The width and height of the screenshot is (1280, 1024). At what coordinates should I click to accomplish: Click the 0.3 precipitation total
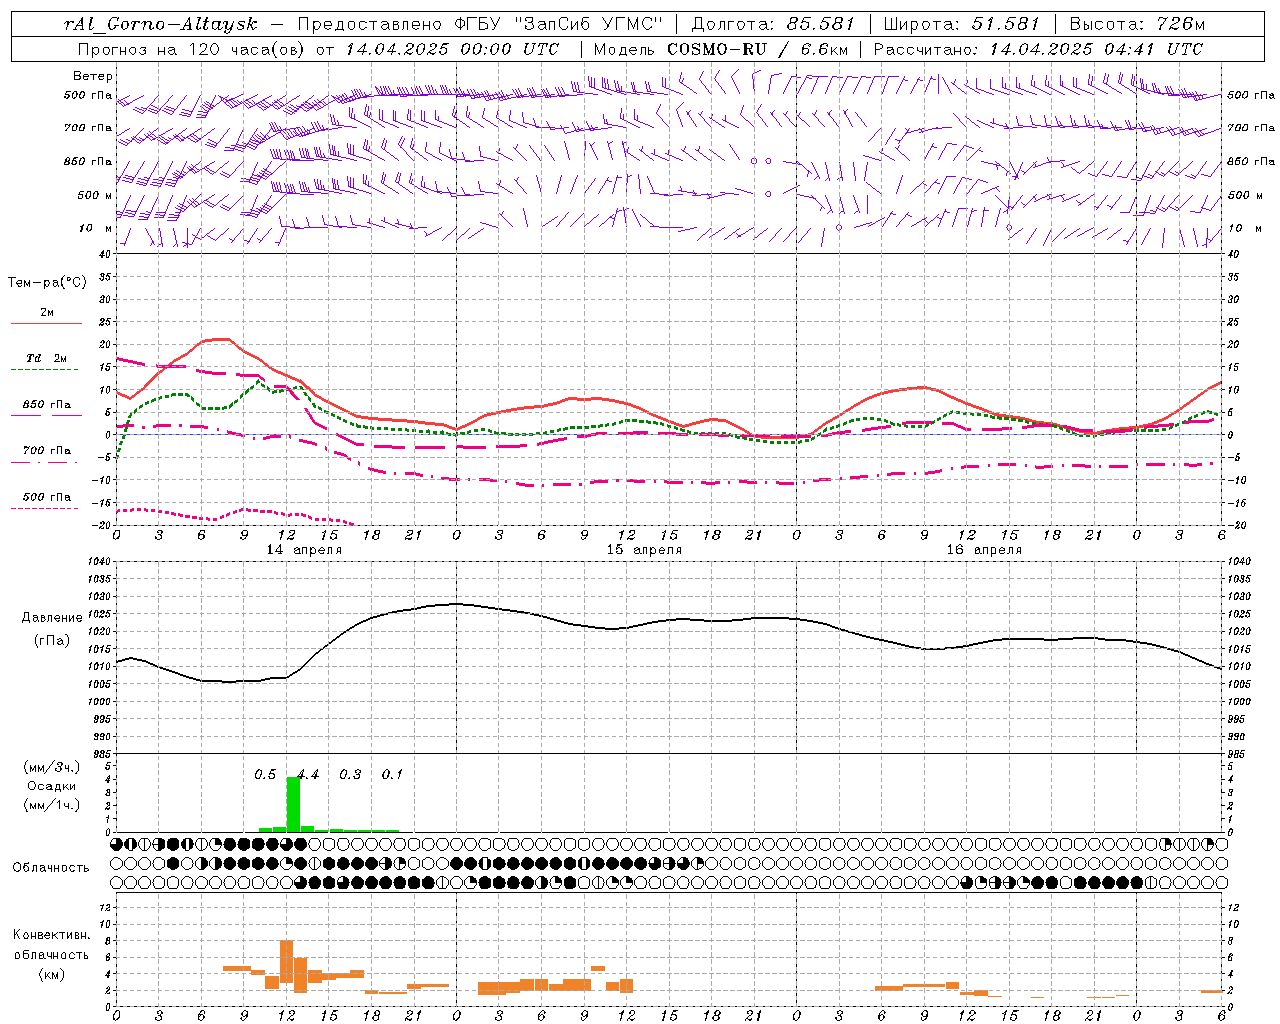click(350, 775)
